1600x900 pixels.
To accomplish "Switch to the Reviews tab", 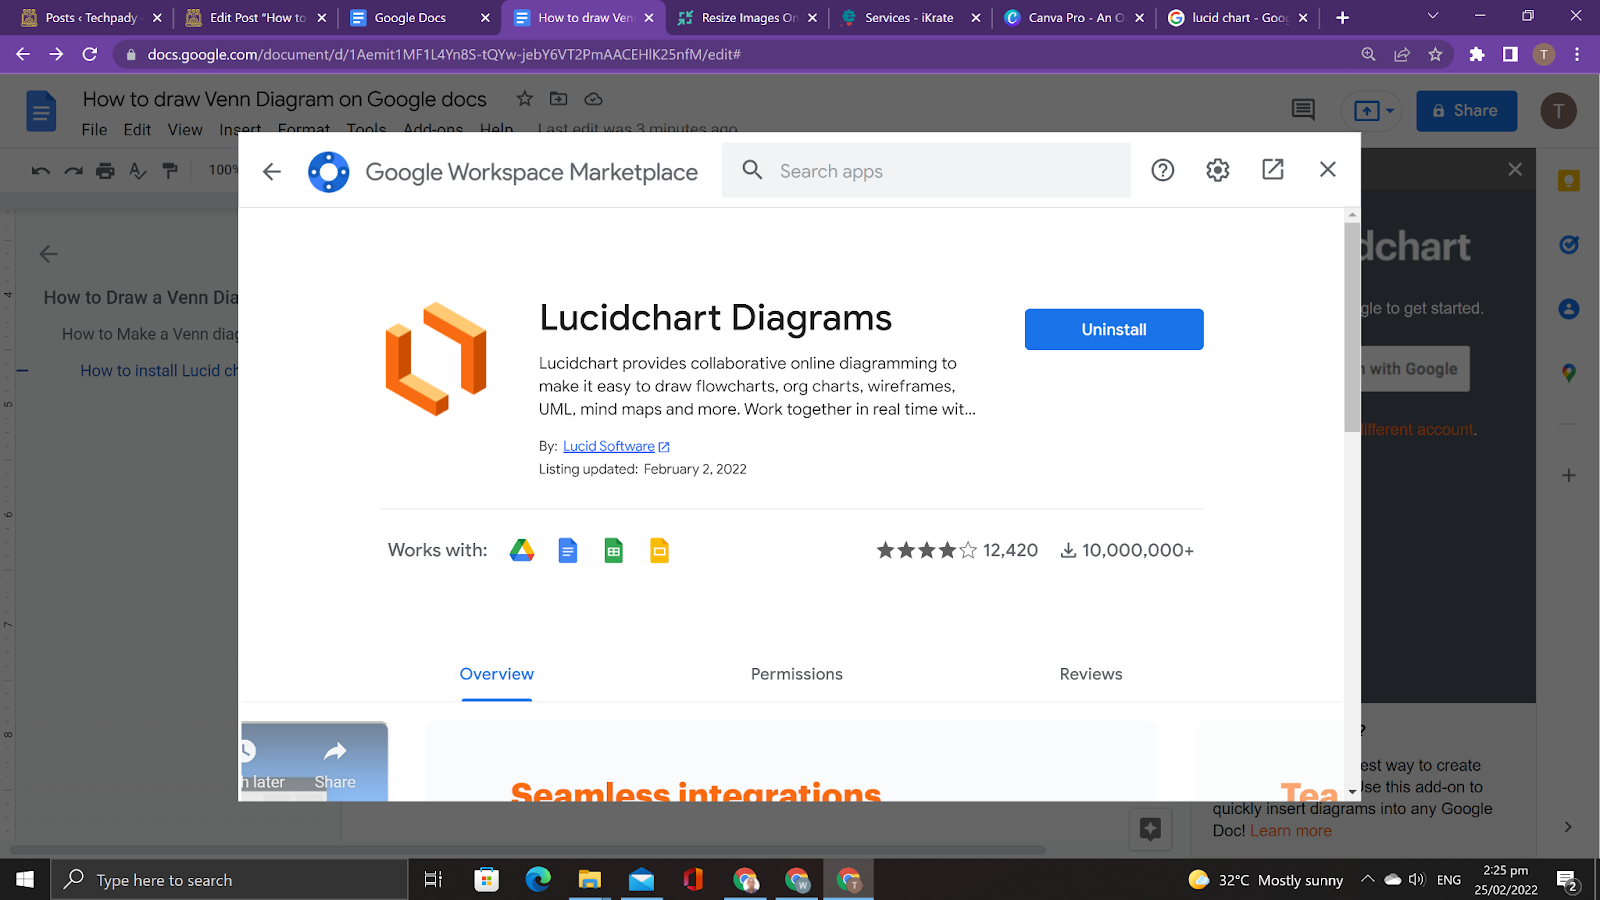I will [x=1091, y=674].
